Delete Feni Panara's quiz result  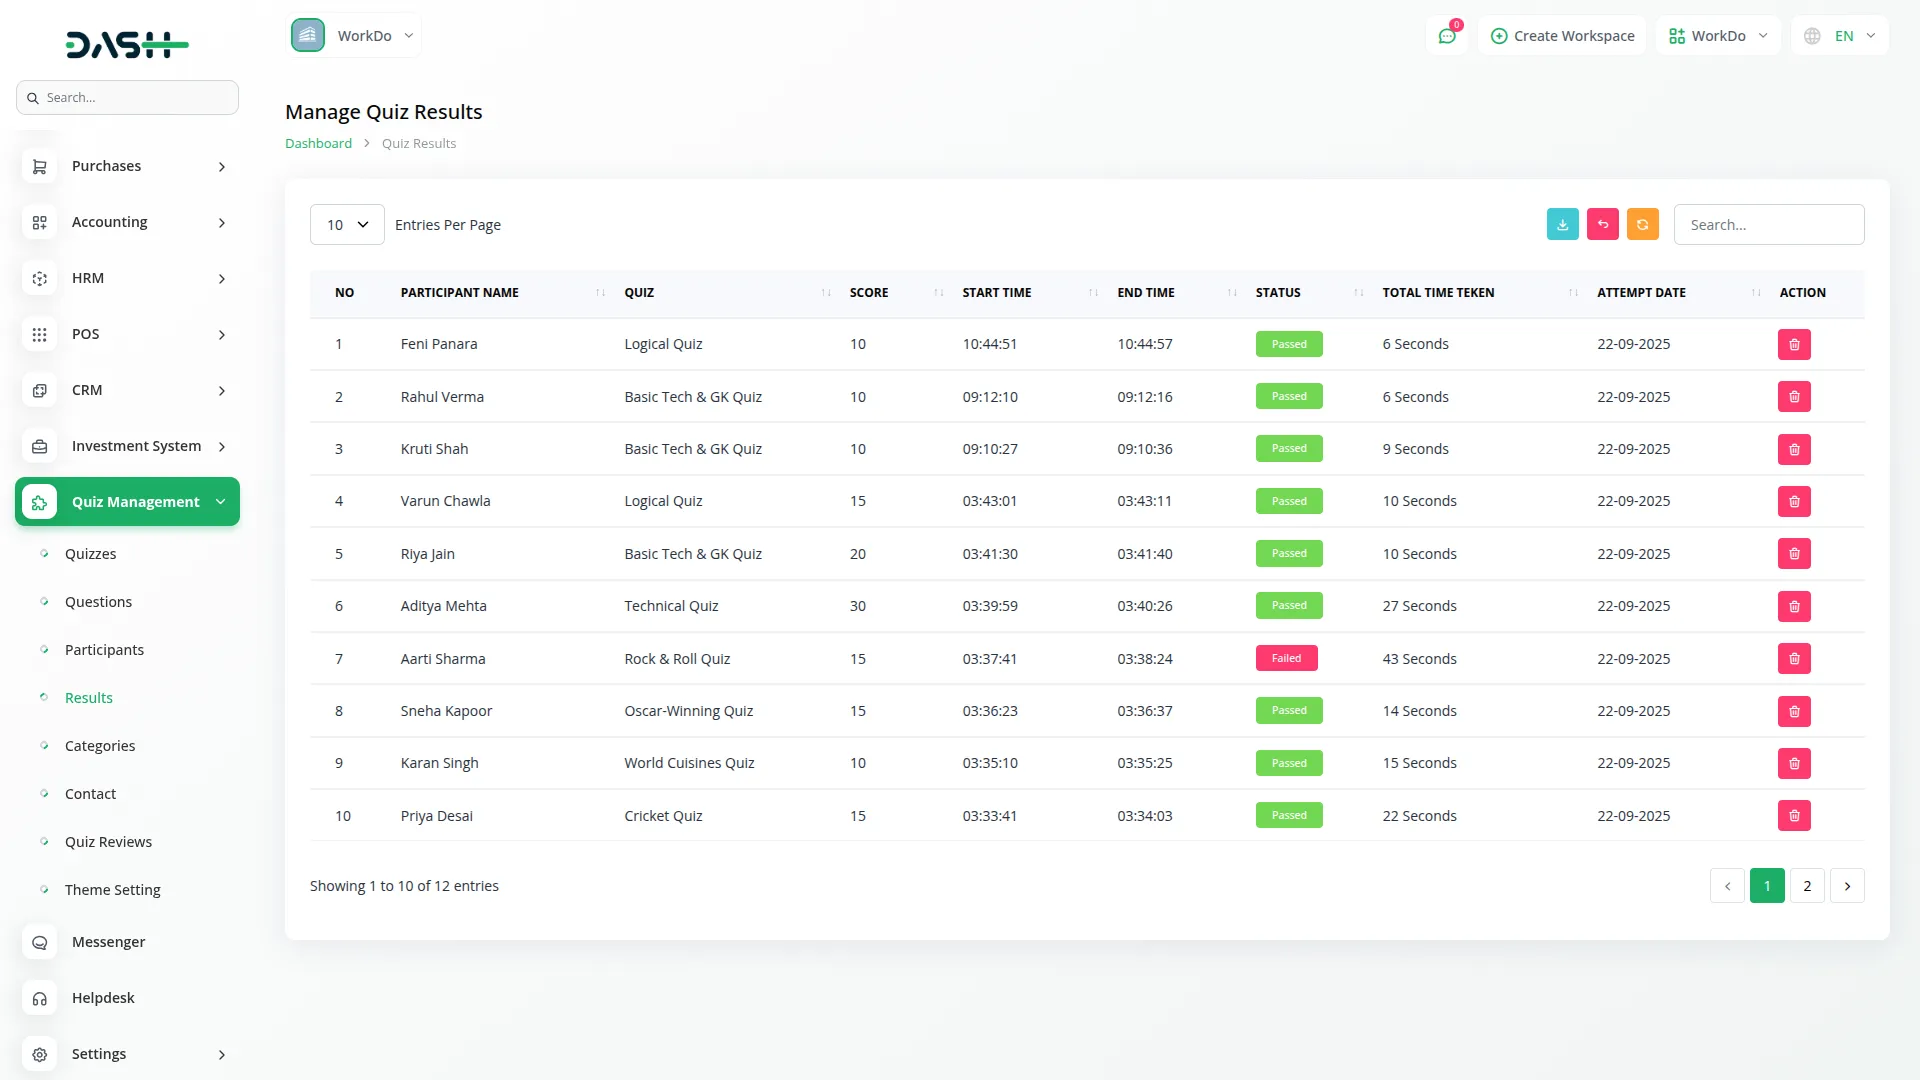pos(1793,345)
